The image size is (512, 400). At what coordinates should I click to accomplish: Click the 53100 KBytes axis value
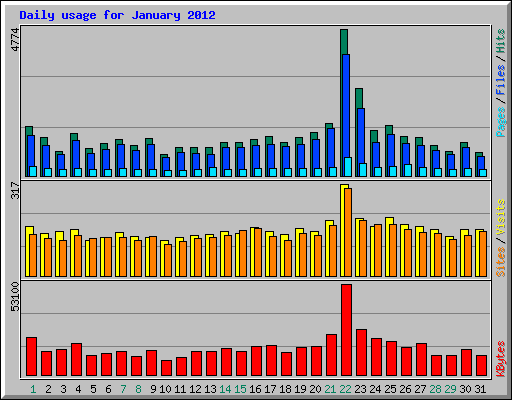click(x=15, y=296)
